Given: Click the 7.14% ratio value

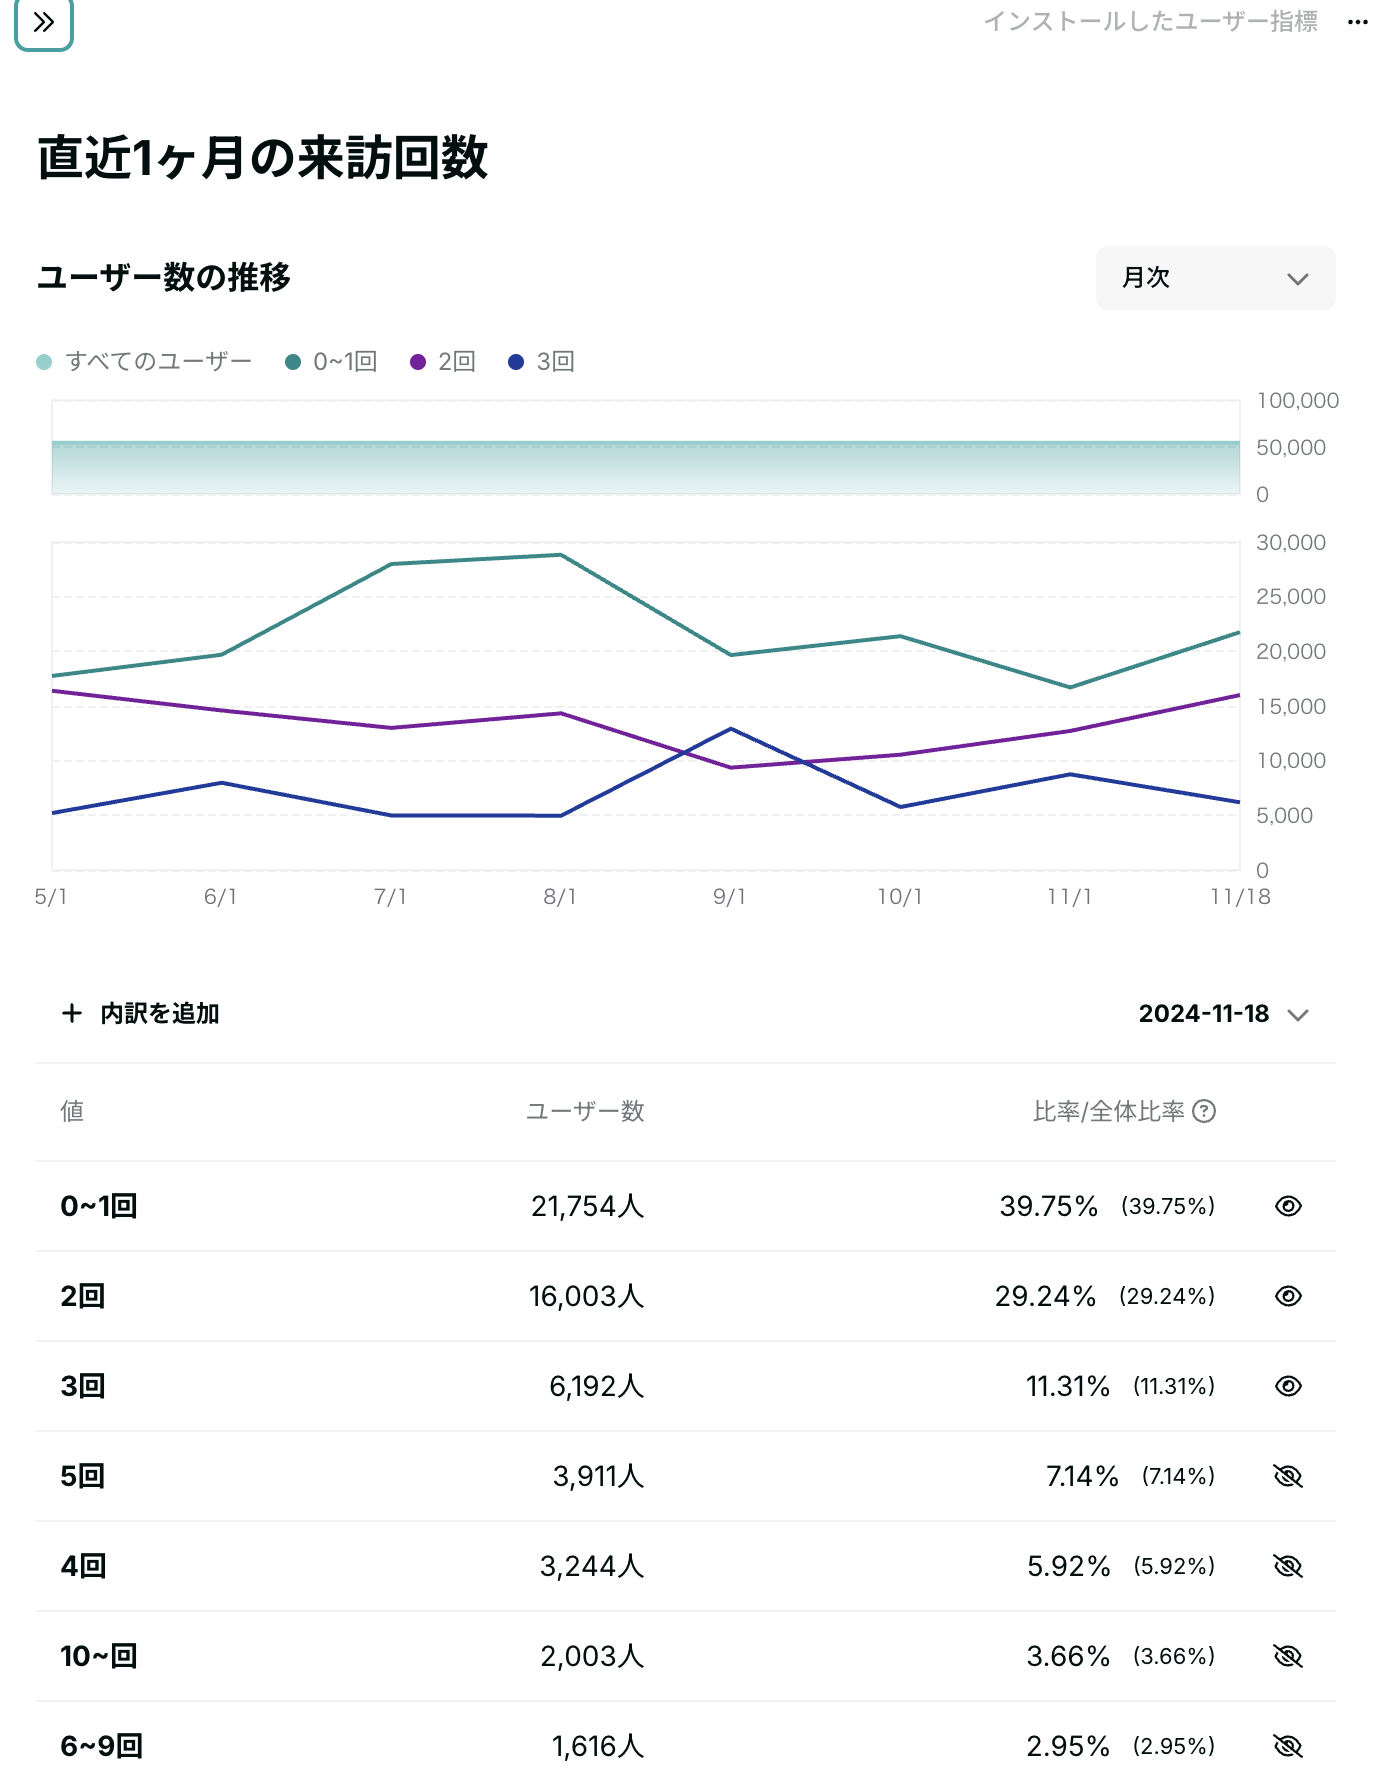Looking at the screenshot, I should (1082, 1476).
